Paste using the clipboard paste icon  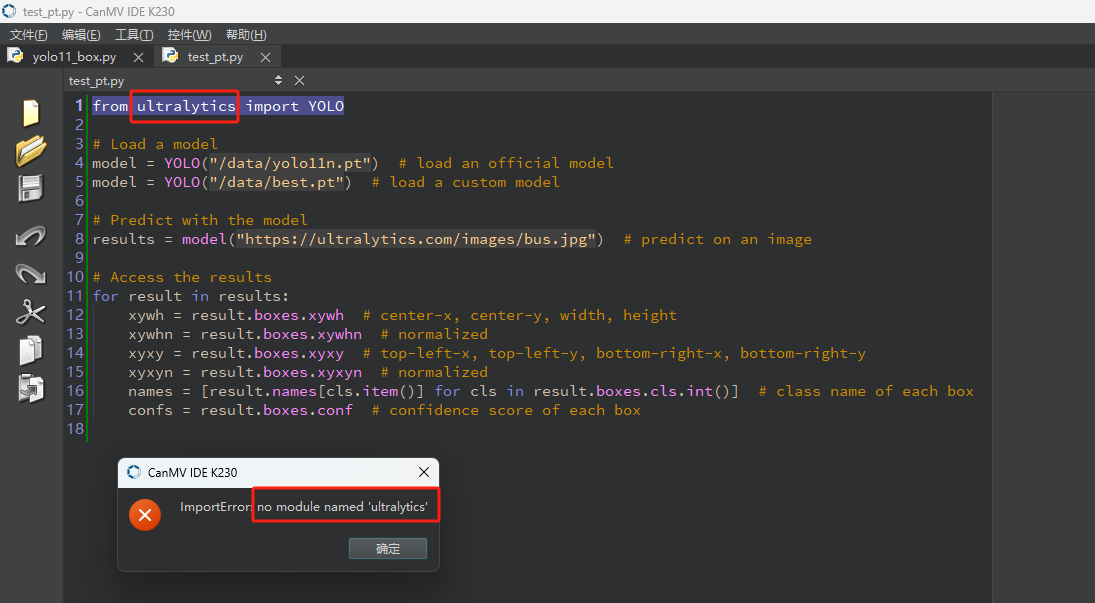(31, 388)
